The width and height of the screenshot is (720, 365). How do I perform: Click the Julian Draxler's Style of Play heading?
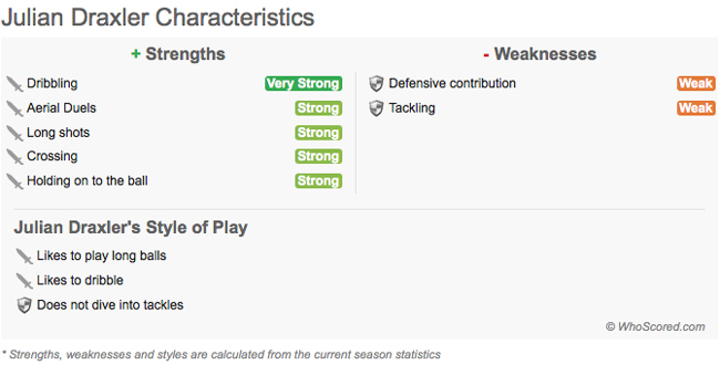pyautogui.click(x=131, y=228)
